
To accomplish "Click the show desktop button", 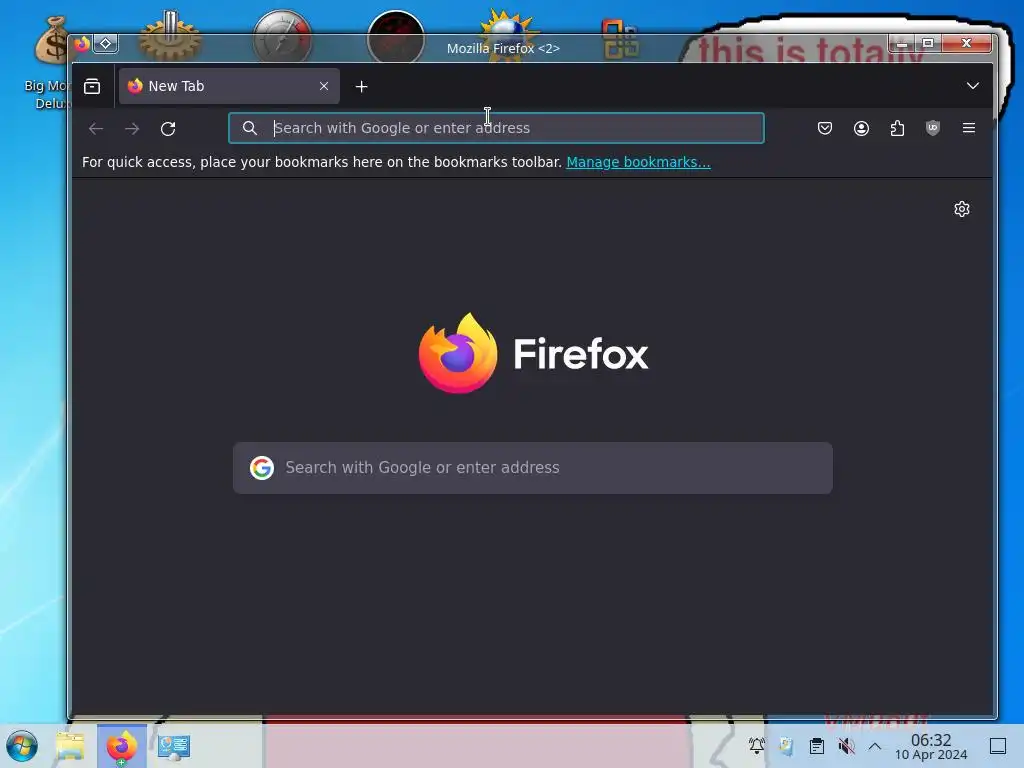I will (x=998, y=746).
